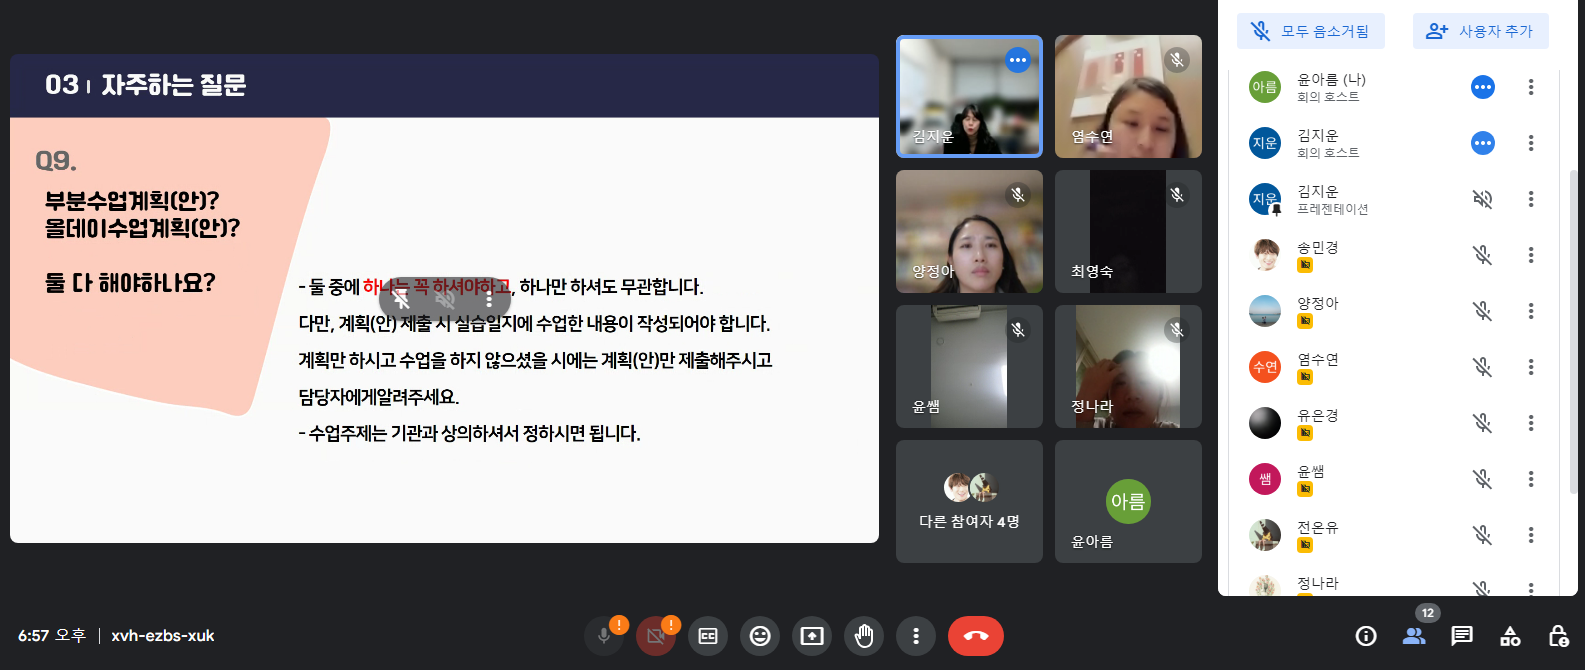Open more options for 유은경

1531,423
